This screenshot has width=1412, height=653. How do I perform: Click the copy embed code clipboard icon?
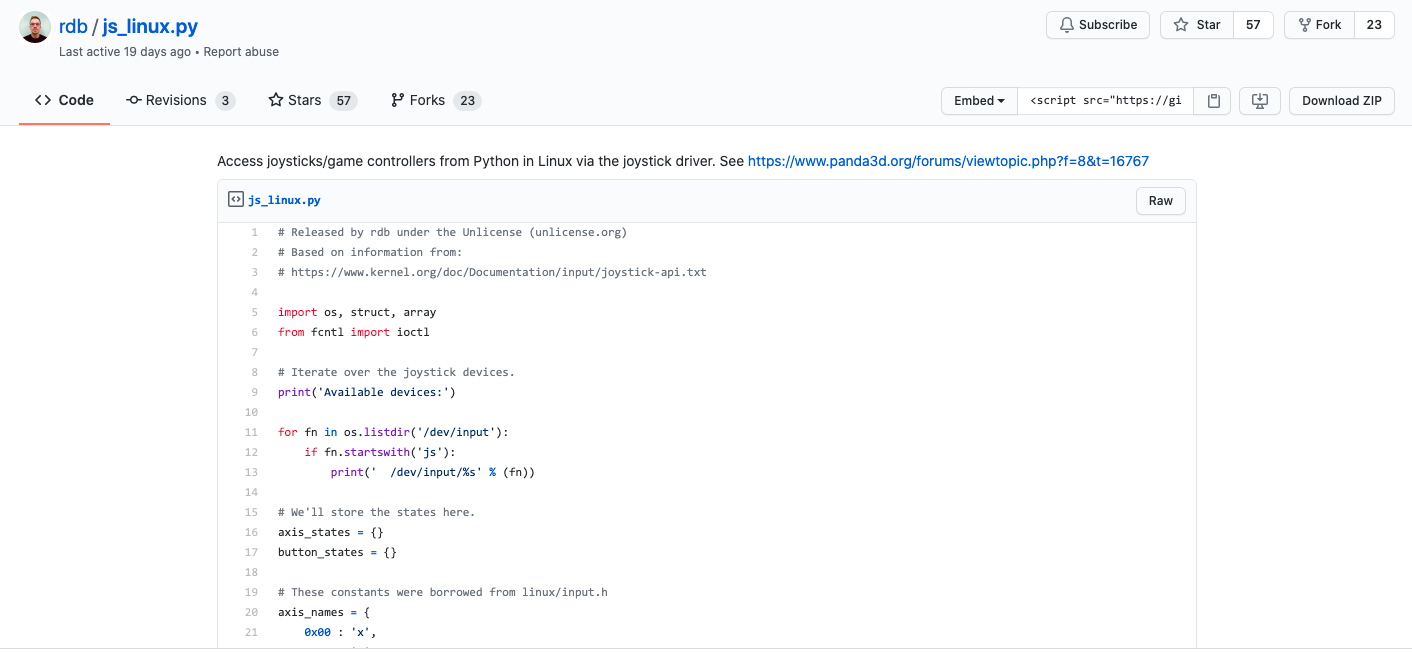(x=1213, y=101)
